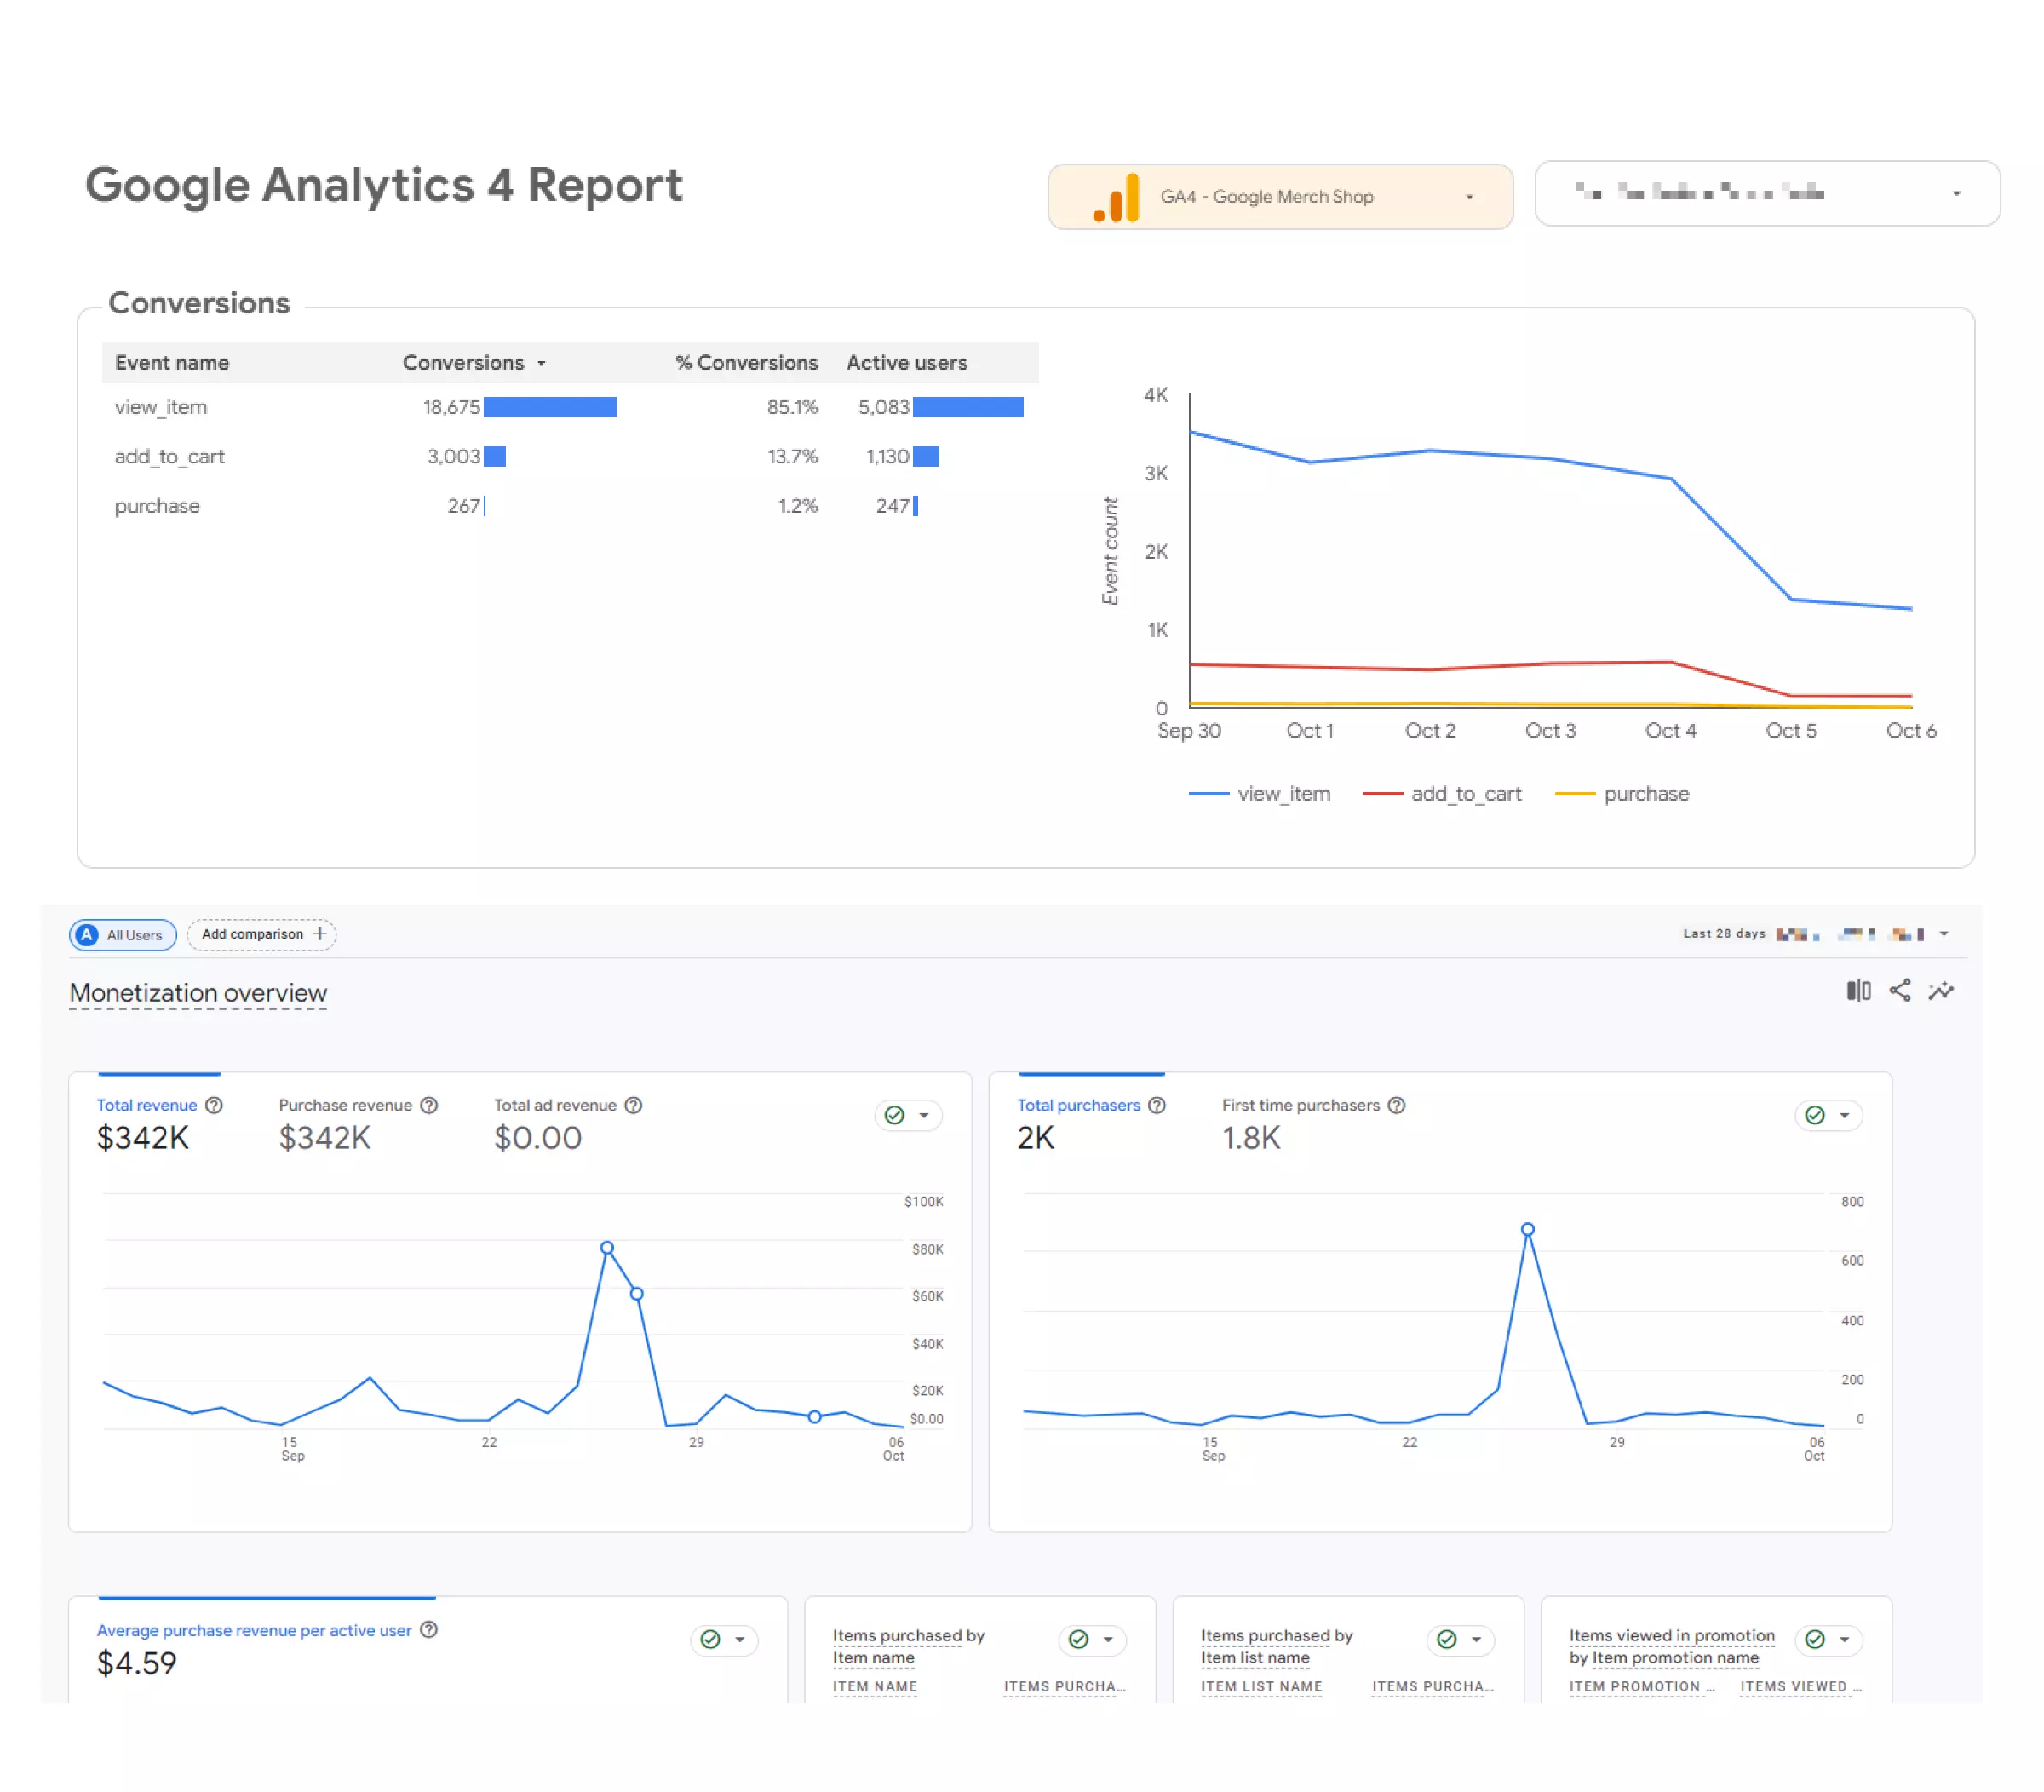Click help icon next to Total revenue
Image resolution: width=2044 pixels, height=1792 pixels.
pyautogui.click(x=214, y=1104)
